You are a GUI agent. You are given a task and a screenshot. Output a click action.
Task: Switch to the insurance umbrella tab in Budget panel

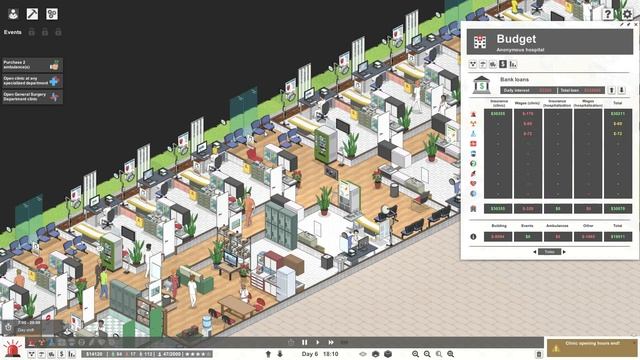(x=483, y=64)
